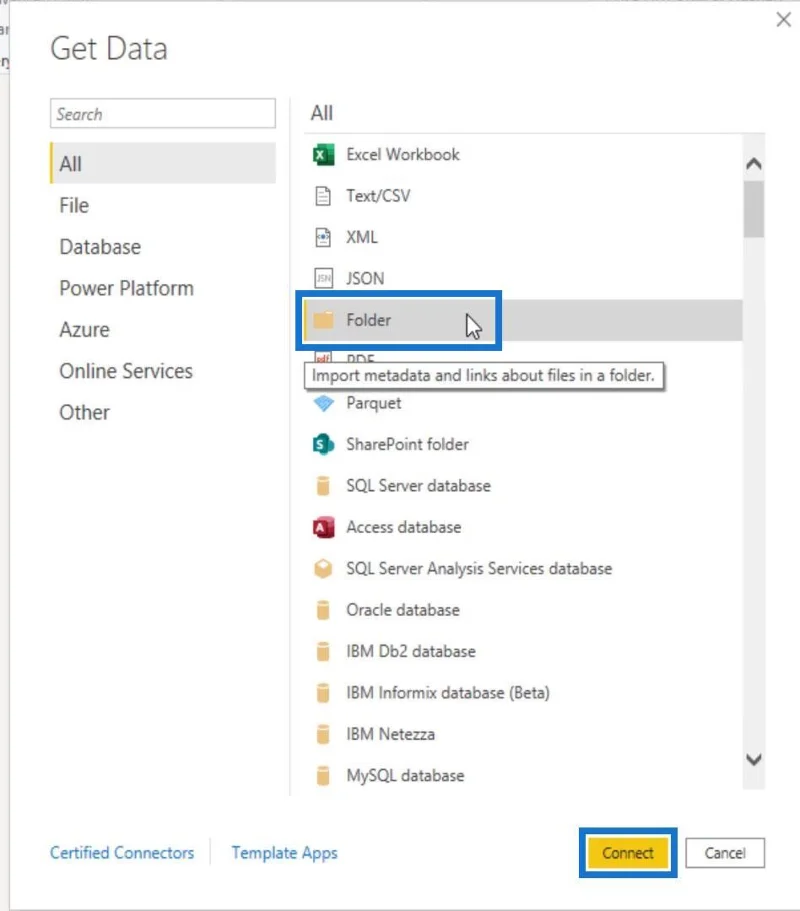Click the IBM Informix database icon
Viewport: 800px width, 911px height.
[323, 693]
